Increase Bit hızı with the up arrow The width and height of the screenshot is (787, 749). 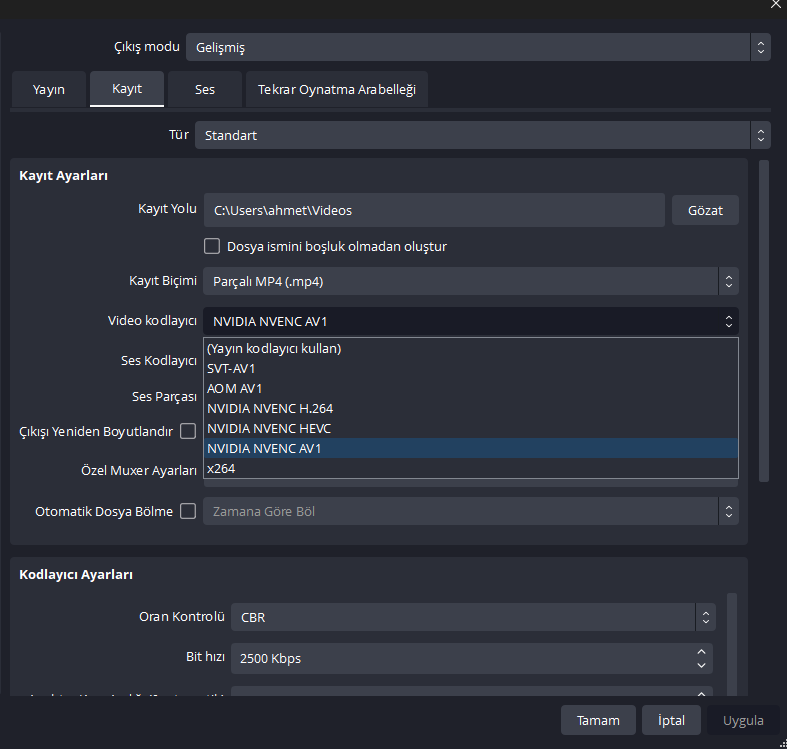point(702,652)
